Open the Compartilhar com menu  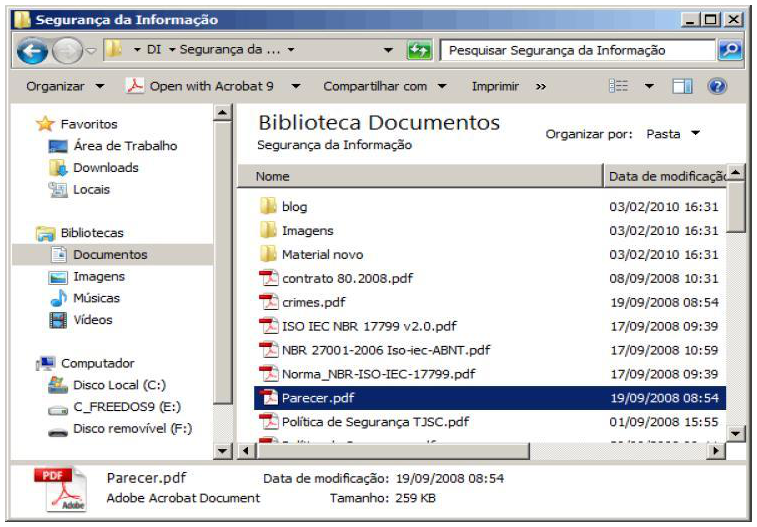pyautogui.click(x=384, y=86)
